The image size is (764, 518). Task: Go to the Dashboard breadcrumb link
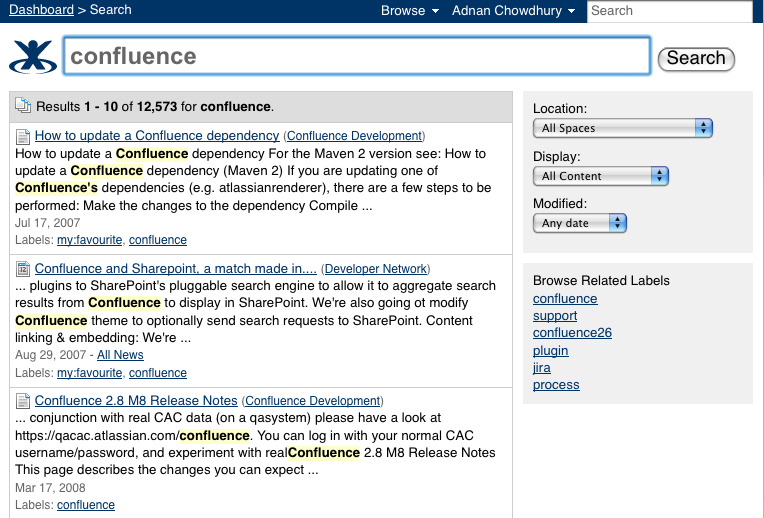41,10
